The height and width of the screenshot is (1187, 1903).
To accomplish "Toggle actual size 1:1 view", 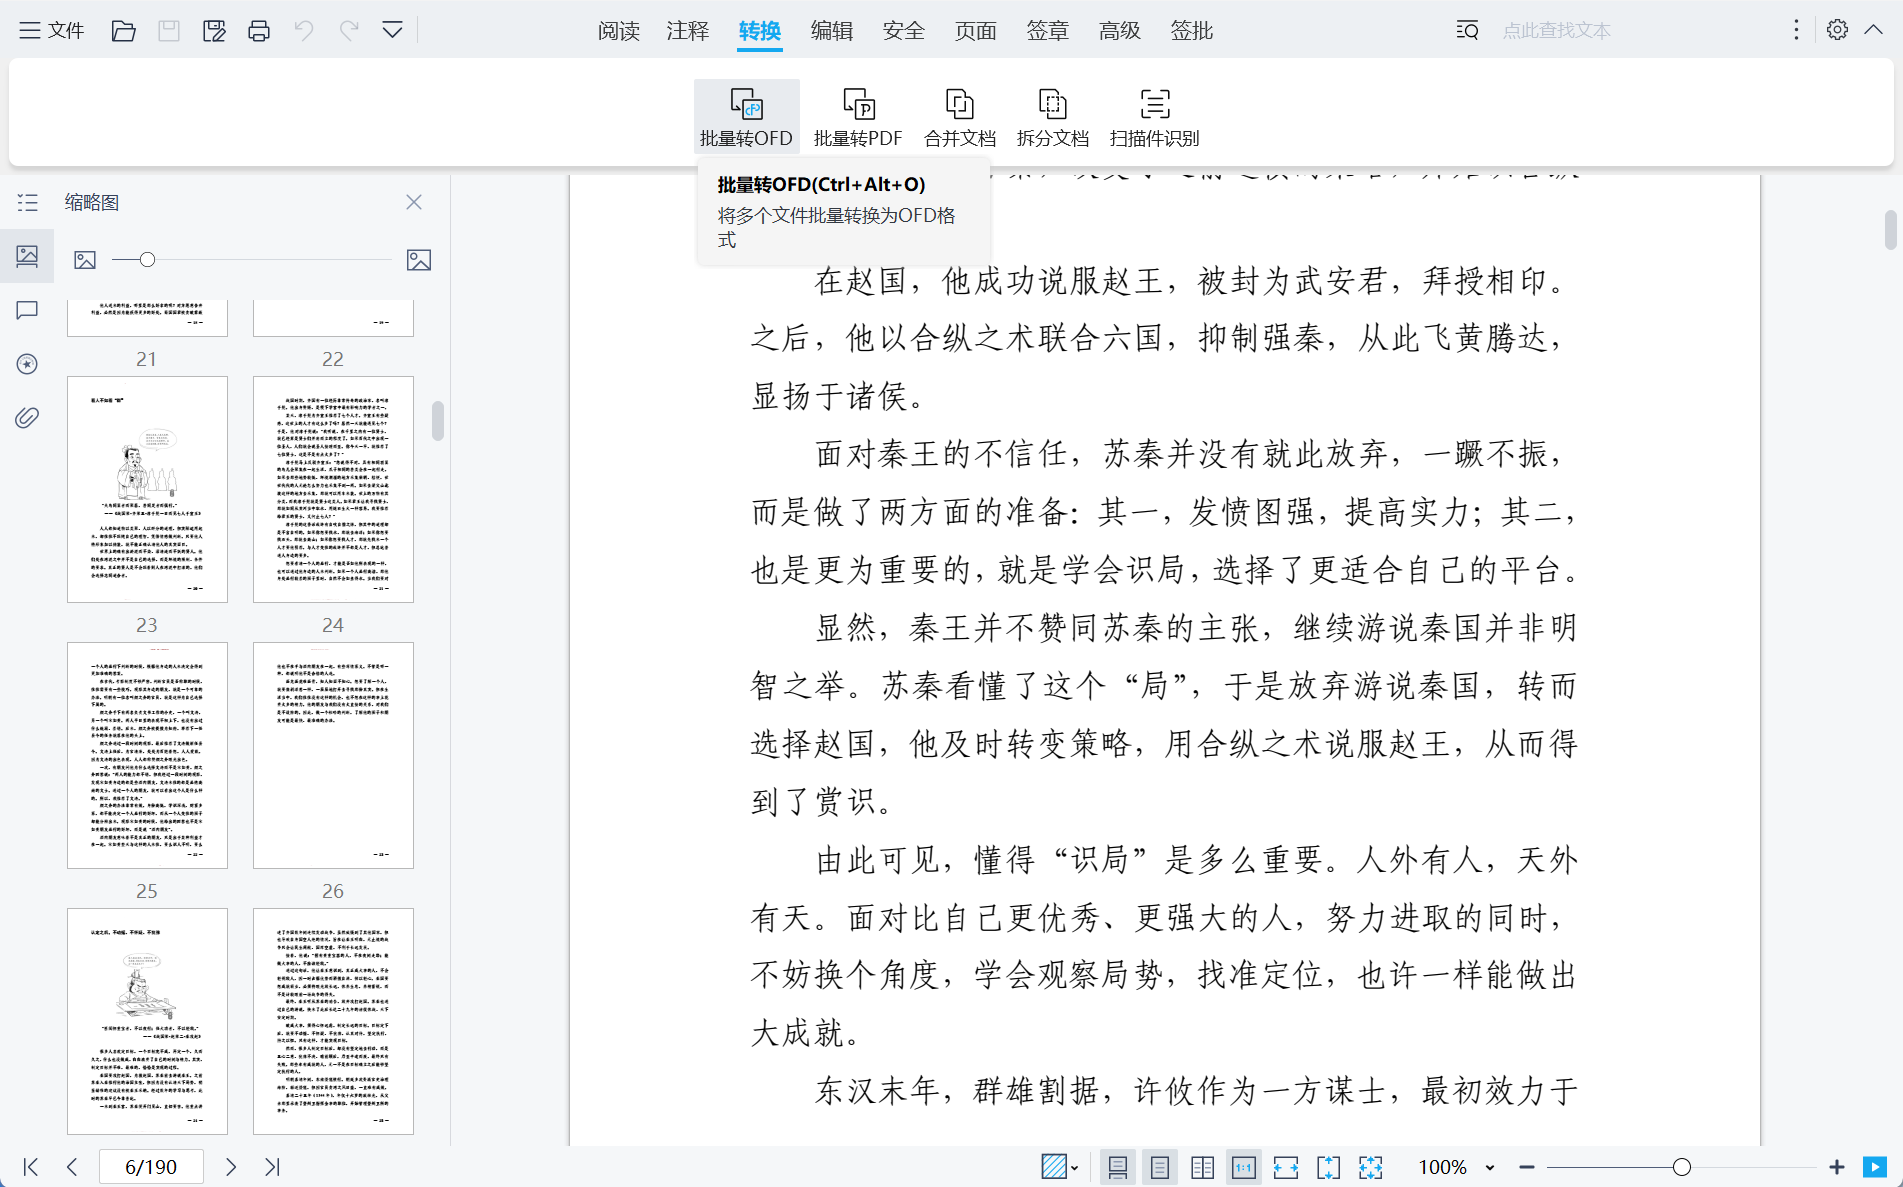I will click(1244, 1167).
